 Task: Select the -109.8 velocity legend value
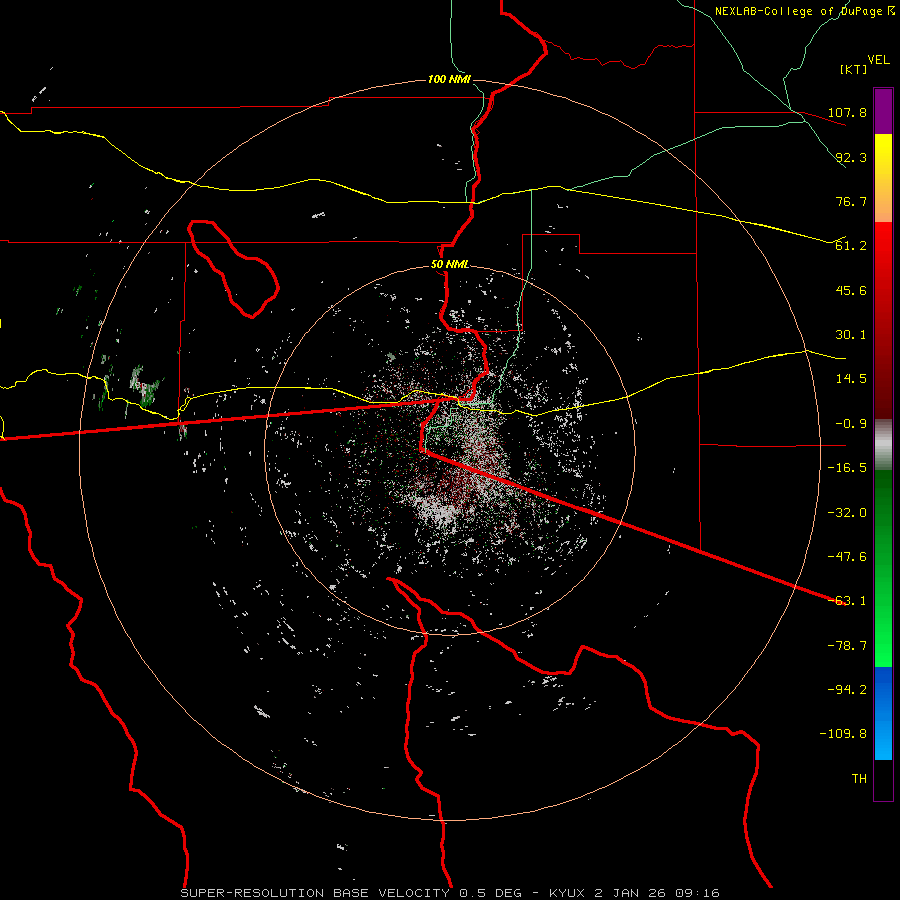pyautogui.click(x=843, y=734)
